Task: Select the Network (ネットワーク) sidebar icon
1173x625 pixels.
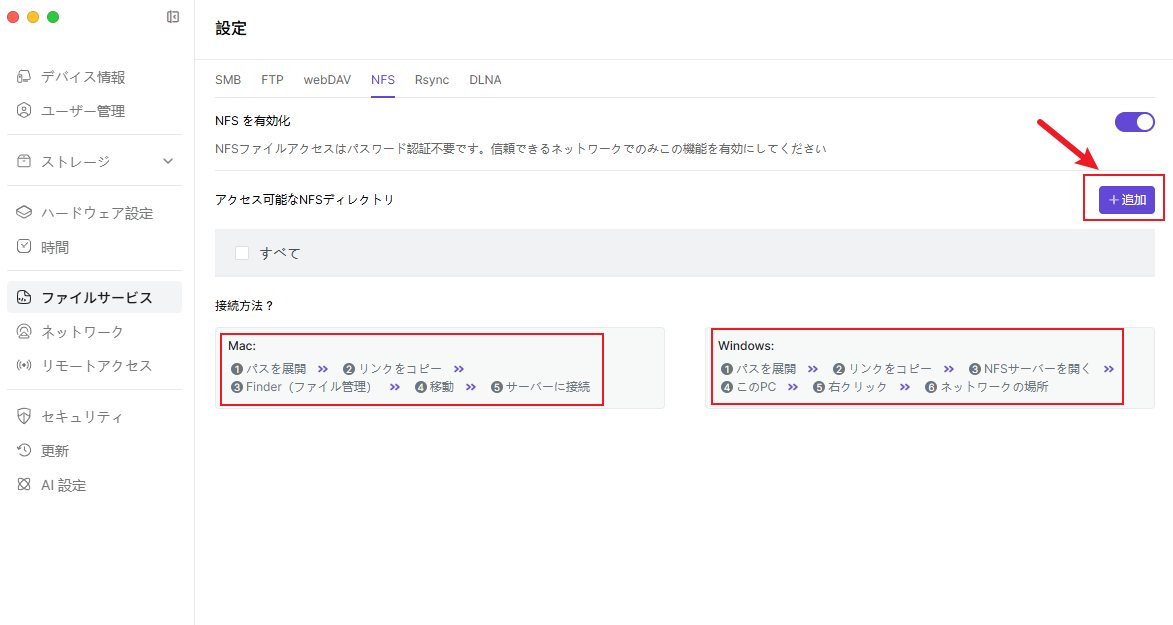Action: coord(25,332)
